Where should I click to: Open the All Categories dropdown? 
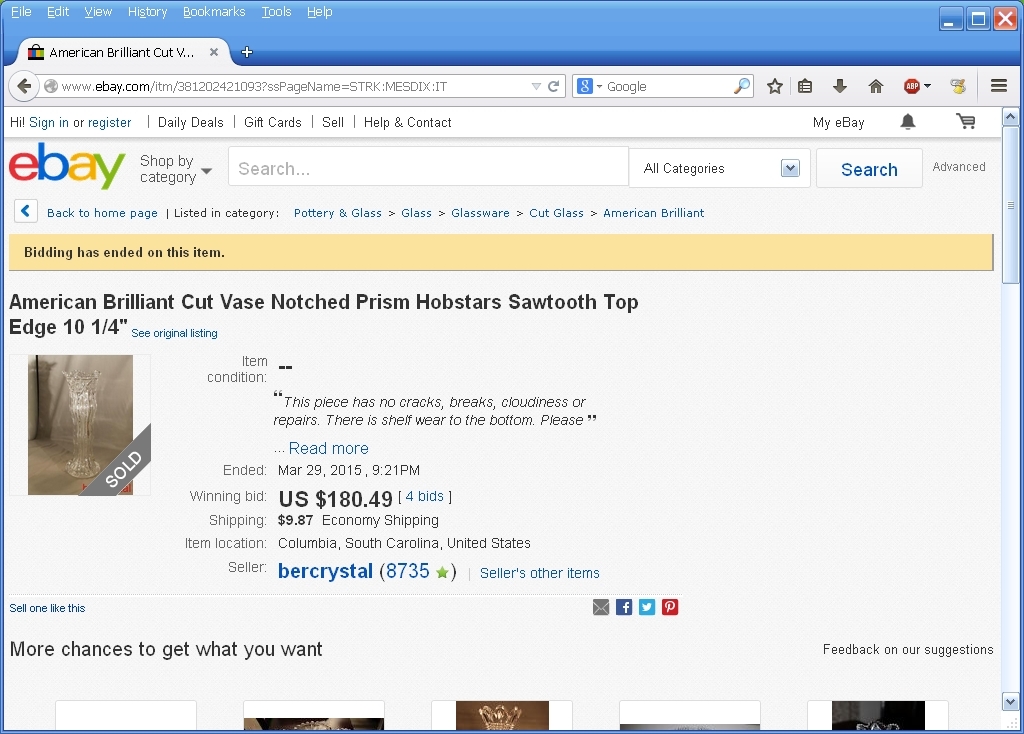[721, 168]
